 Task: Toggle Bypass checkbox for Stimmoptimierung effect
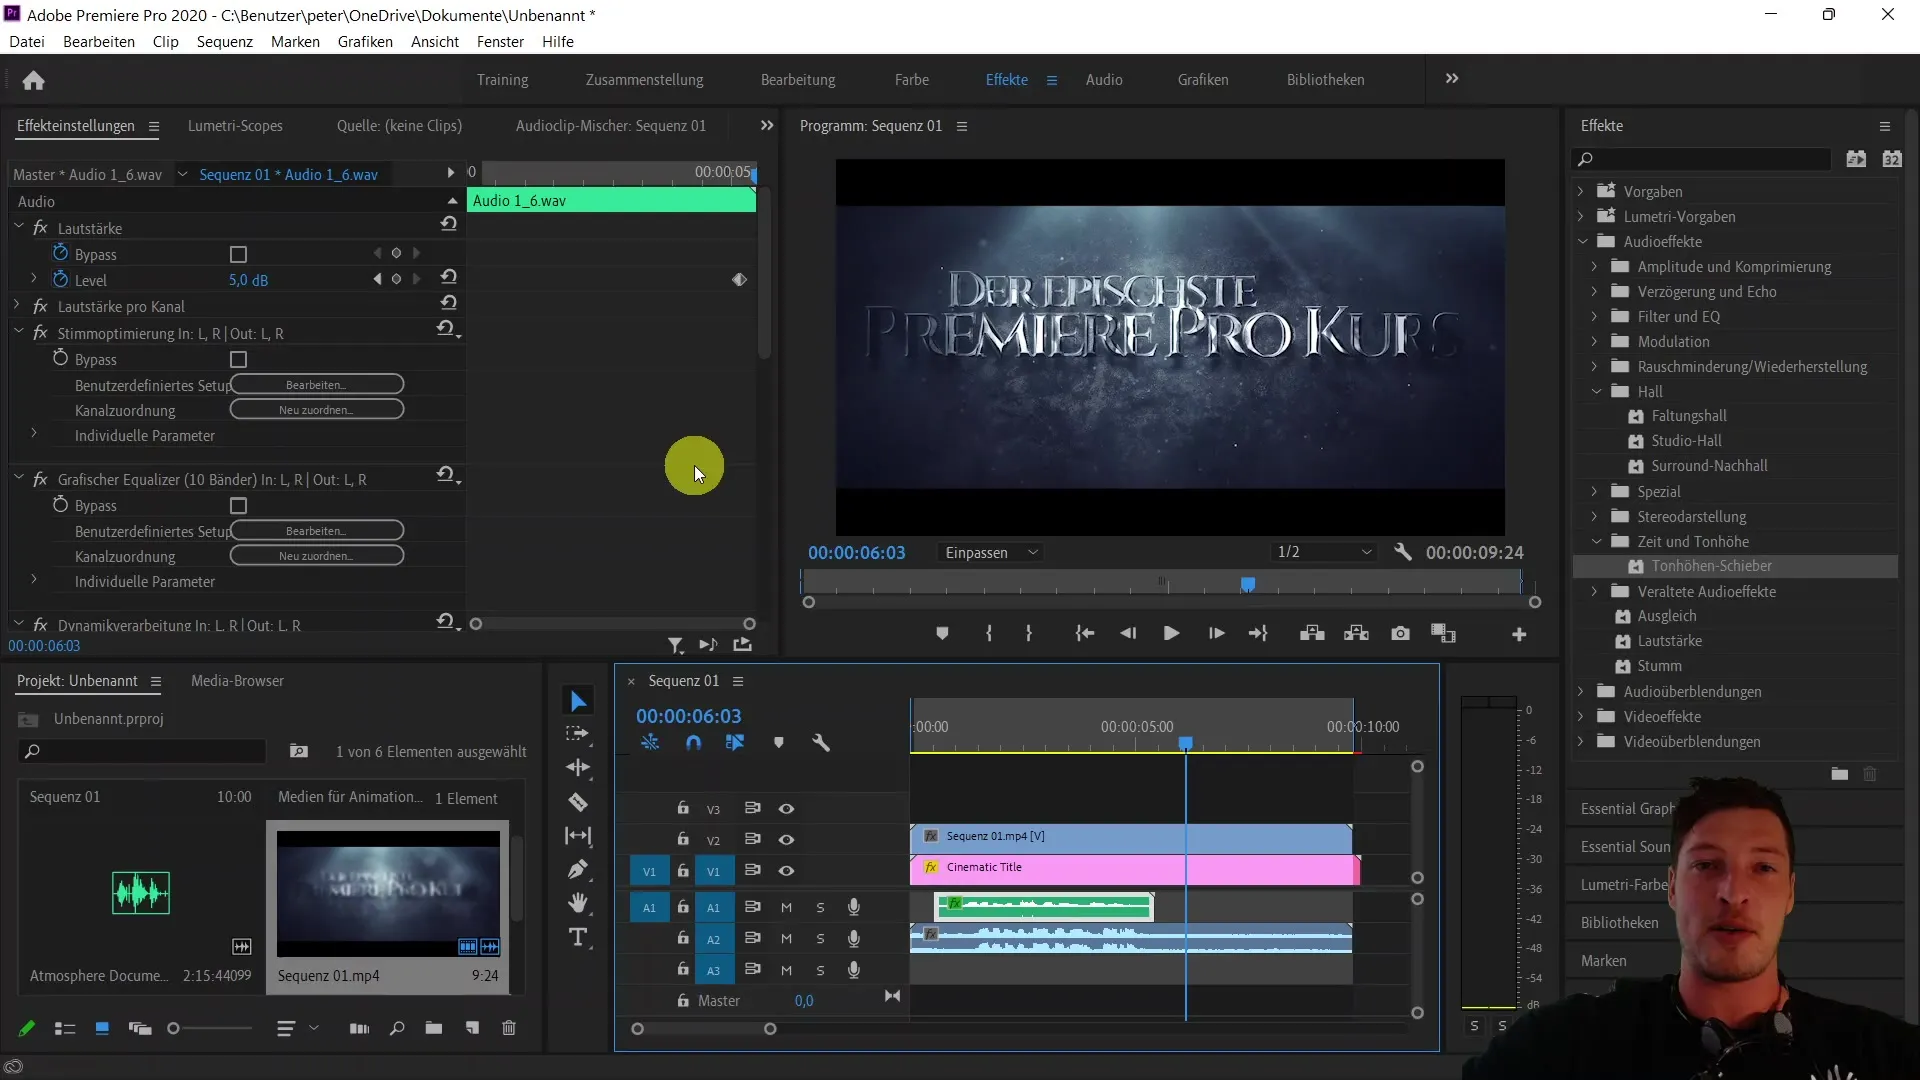tap(239, 359)
